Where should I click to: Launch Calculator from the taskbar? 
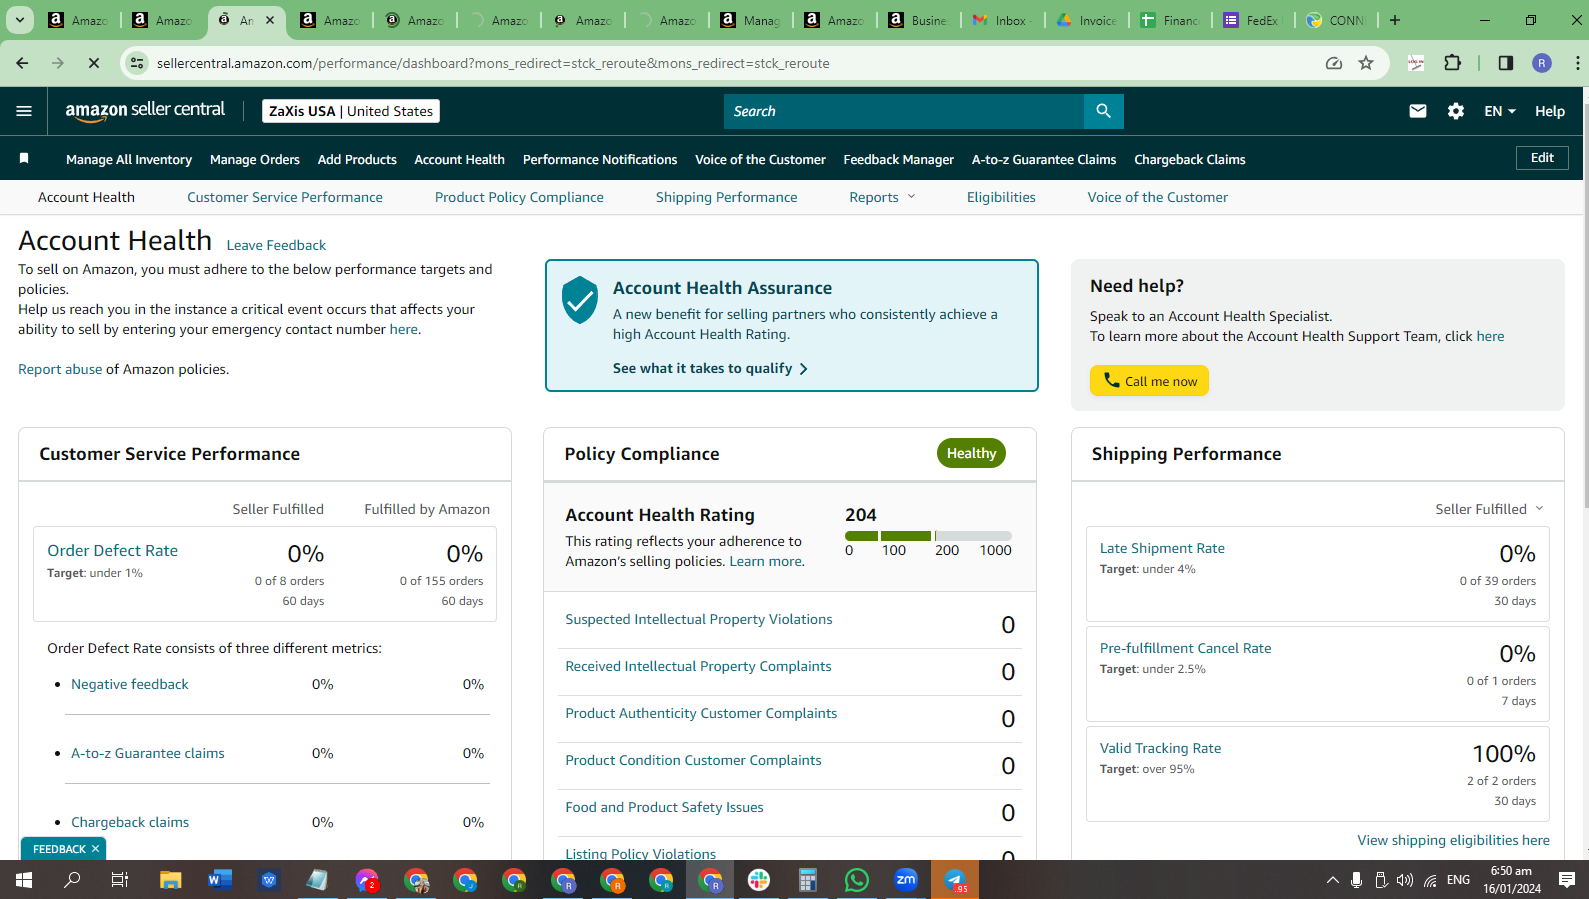pyautogui.click(x=808, y=880)
